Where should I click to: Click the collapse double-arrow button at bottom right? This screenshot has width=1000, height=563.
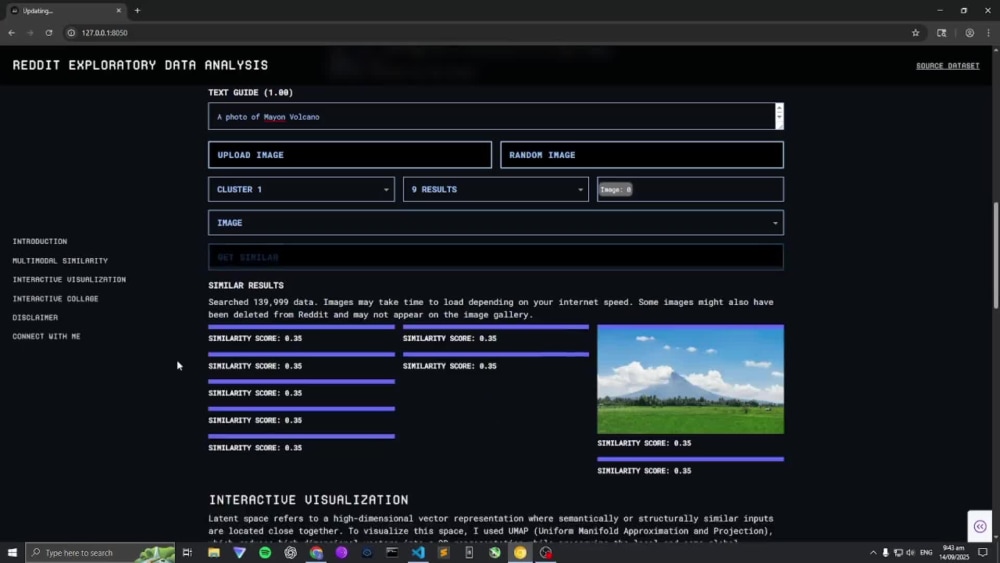click(980, 526)
